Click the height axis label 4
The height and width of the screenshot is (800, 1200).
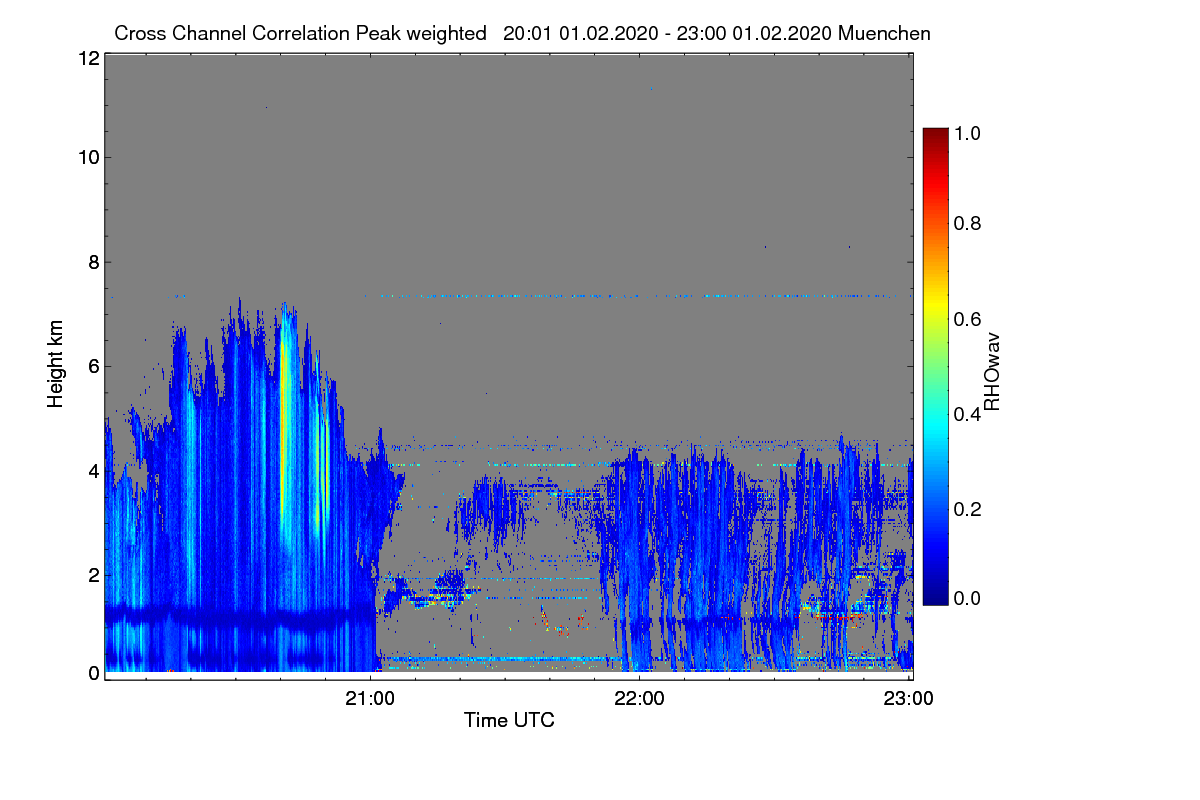point(94,470)
